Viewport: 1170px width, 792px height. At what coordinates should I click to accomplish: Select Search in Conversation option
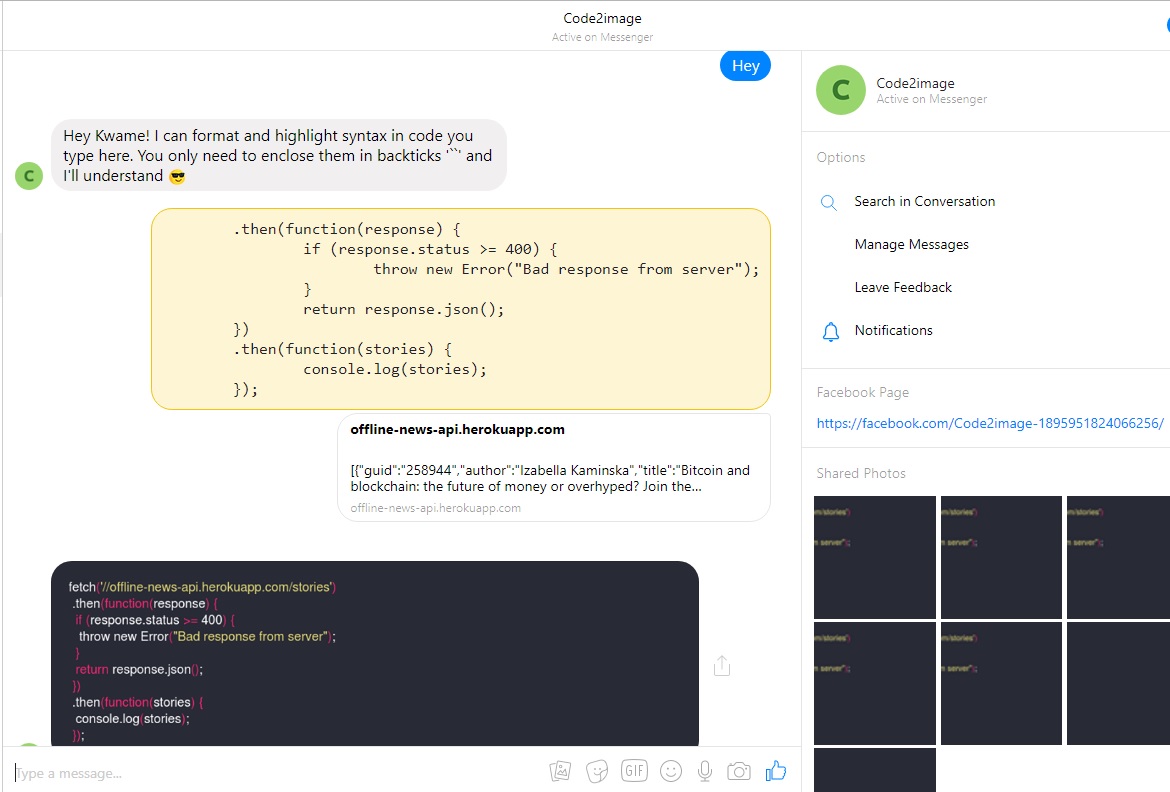tap(925, 202)
